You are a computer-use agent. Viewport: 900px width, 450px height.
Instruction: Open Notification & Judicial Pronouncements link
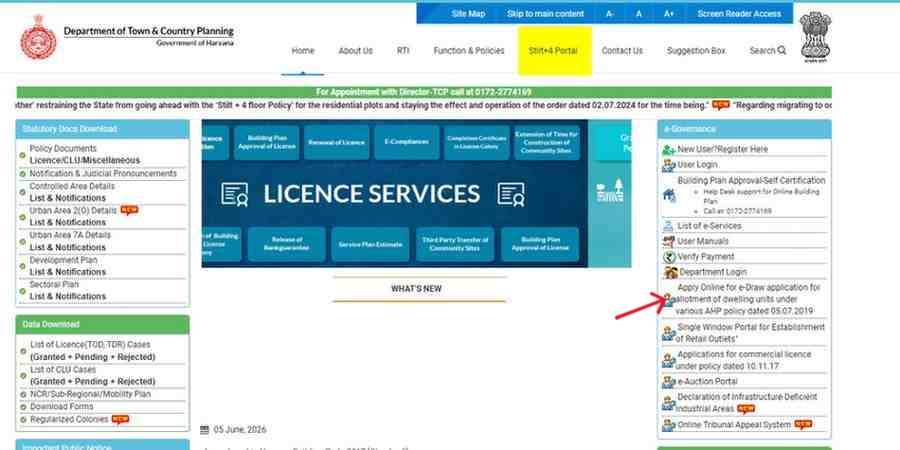click(103, 173)
